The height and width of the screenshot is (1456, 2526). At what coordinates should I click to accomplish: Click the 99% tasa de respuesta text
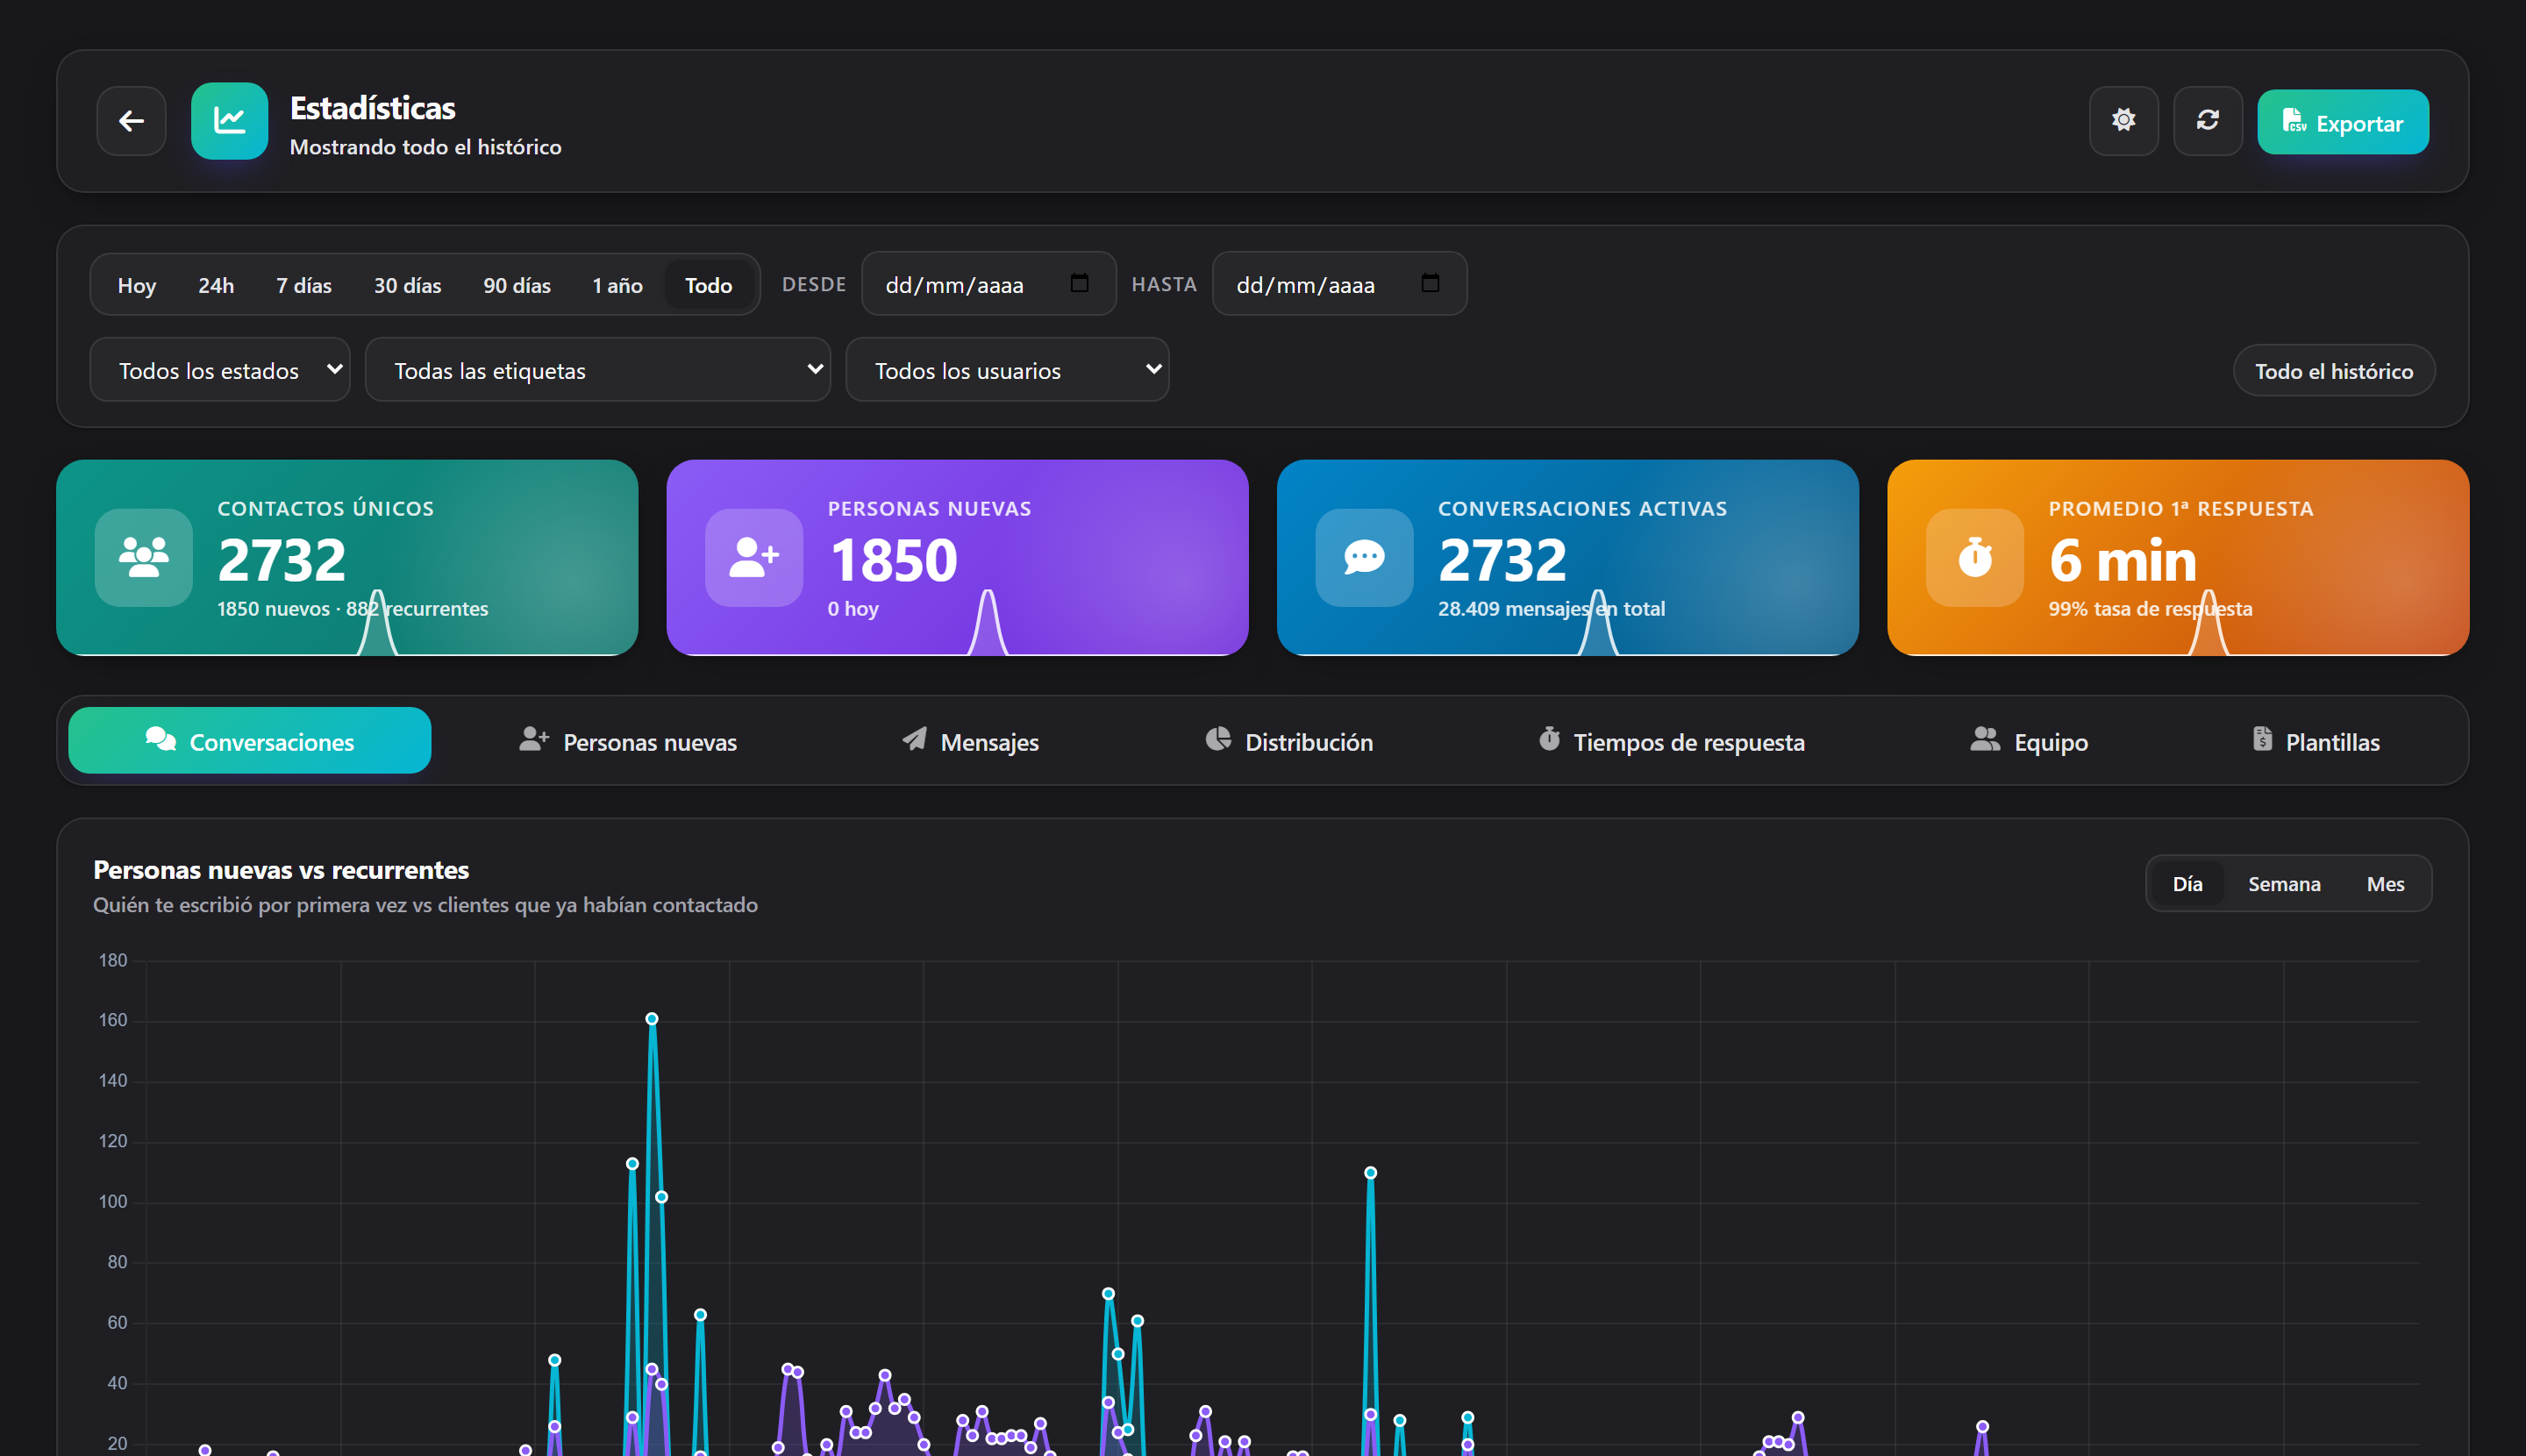tap(2150, 608)
